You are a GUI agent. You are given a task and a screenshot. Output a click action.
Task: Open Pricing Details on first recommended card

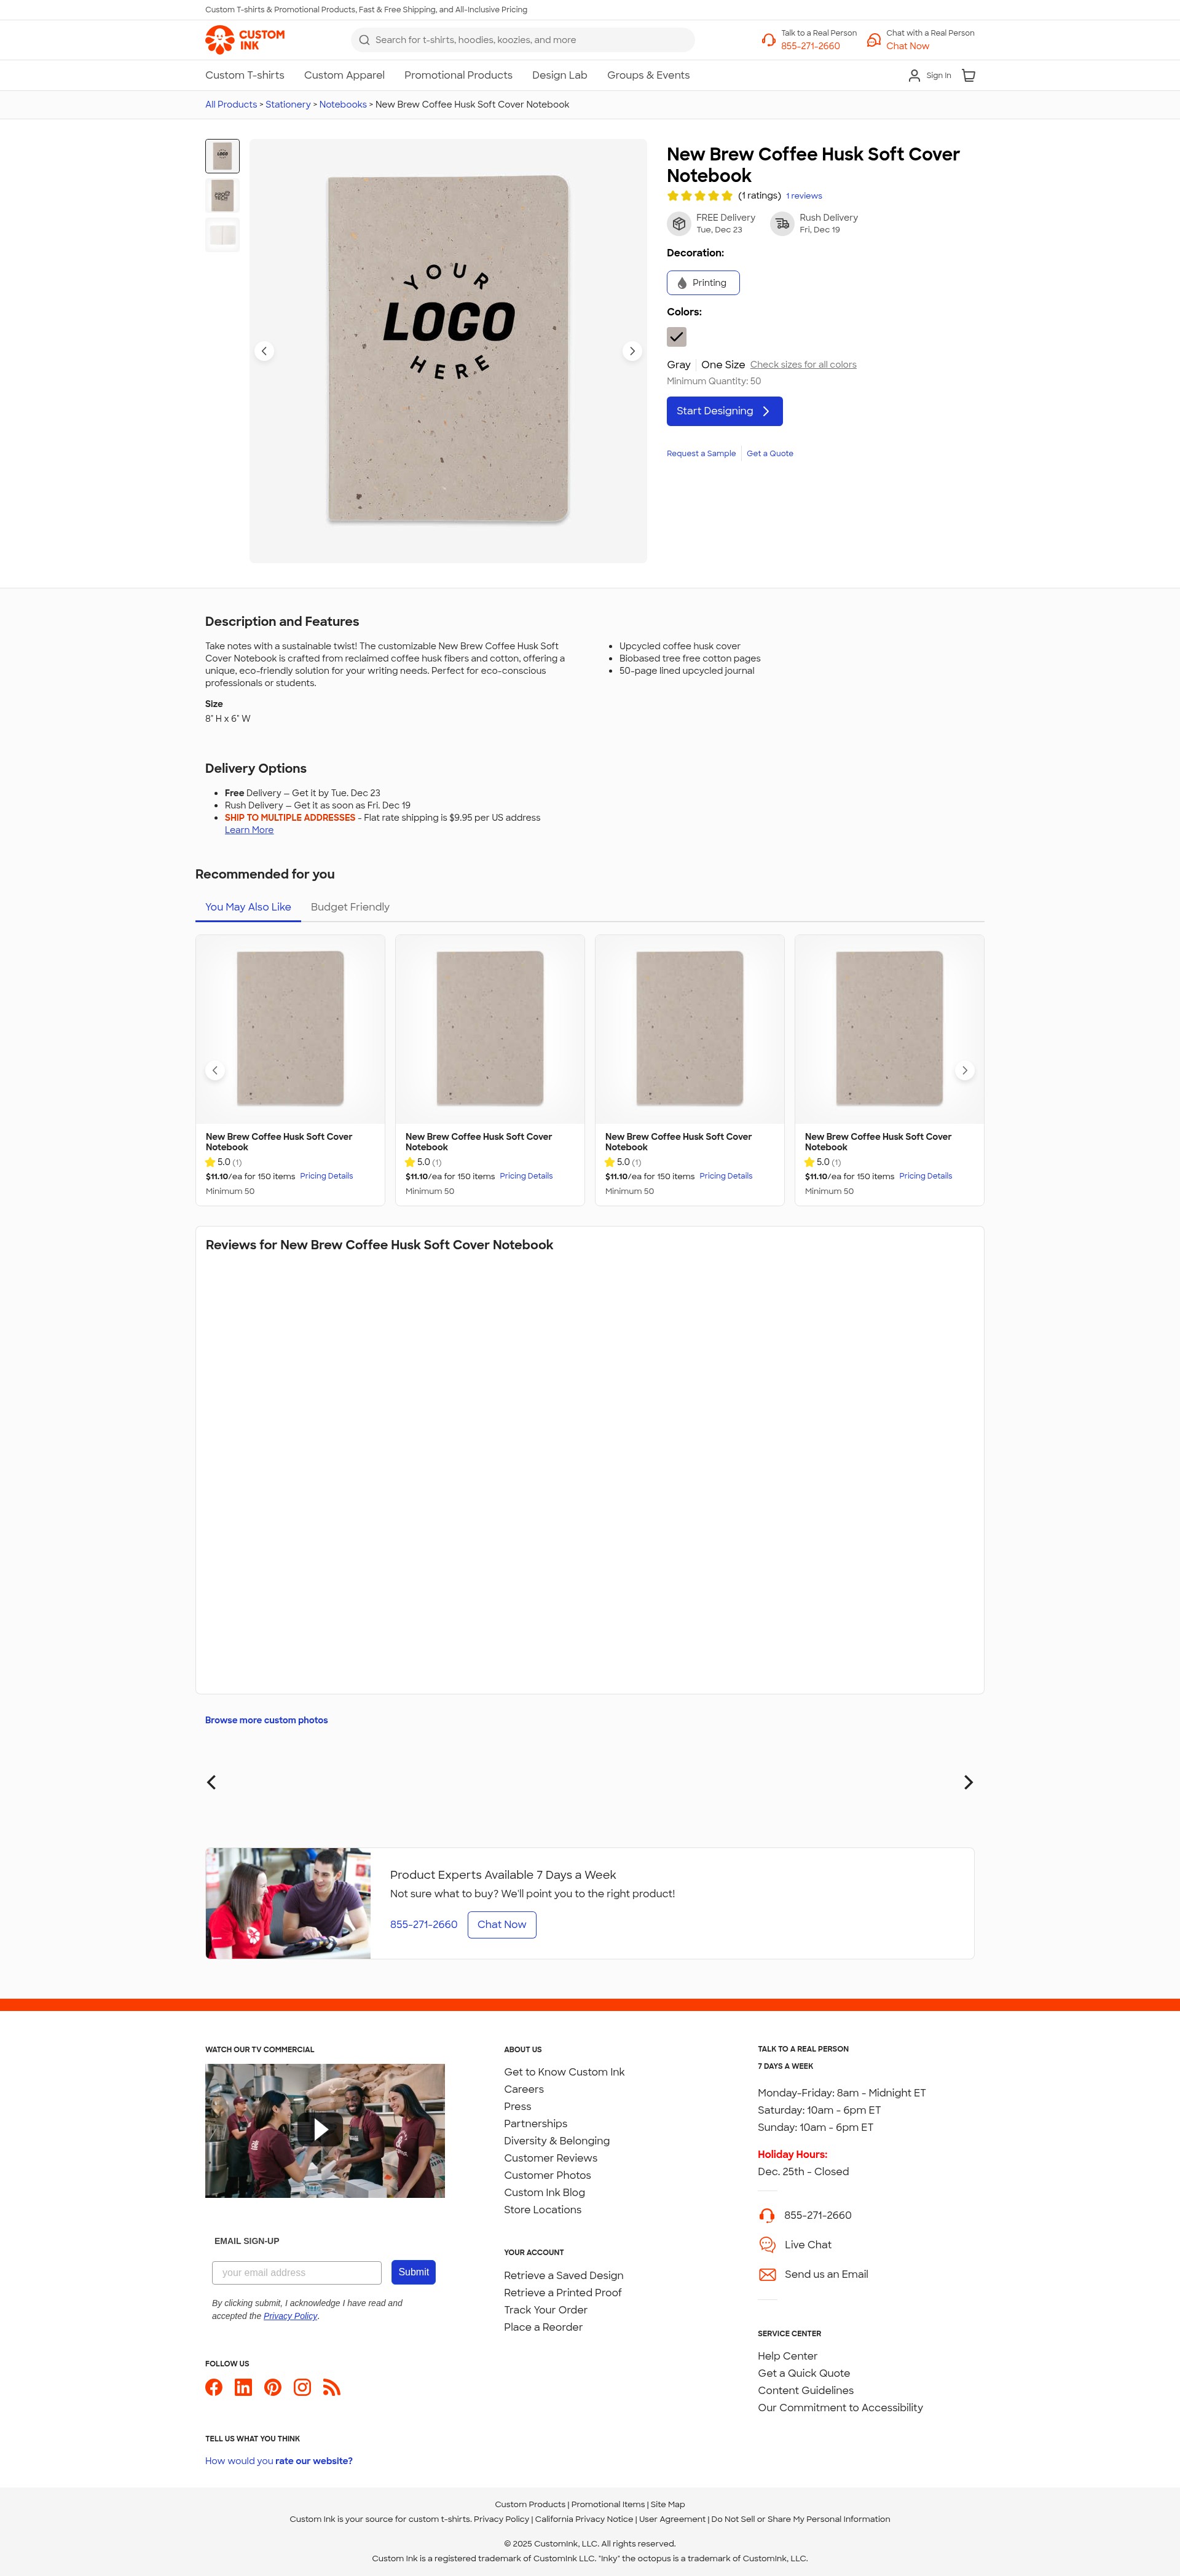(x=326, y=1176)
